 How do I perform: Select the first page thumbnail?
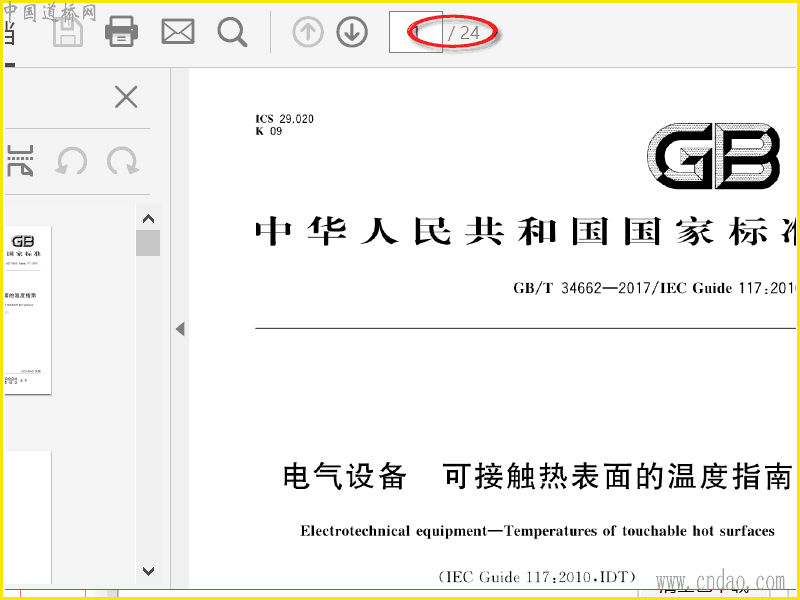pyautogui.click(x=28, y=310)
